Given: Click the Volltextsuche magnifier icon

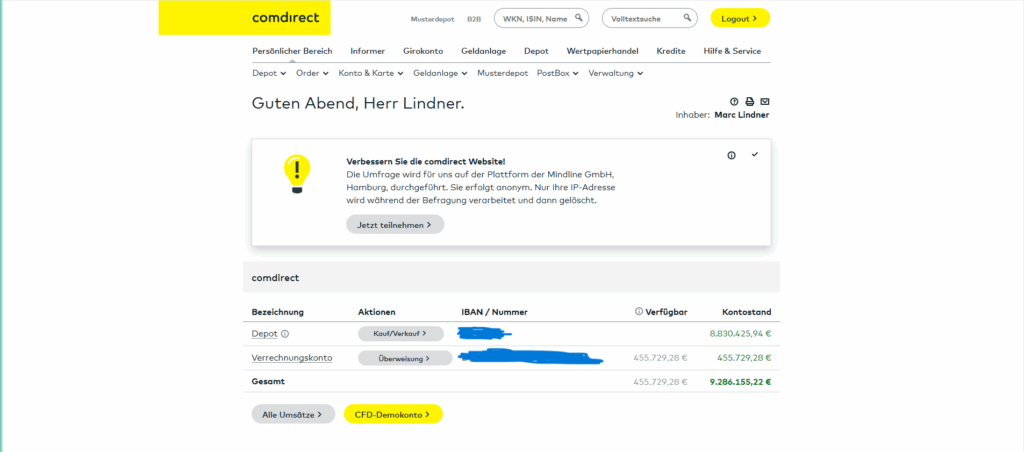Looking at the screenshot, I should (688, 18).
